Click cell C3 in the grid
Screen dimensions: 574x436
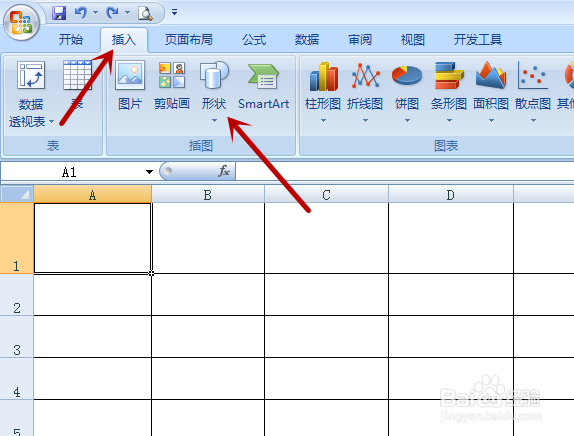point(327,337)
